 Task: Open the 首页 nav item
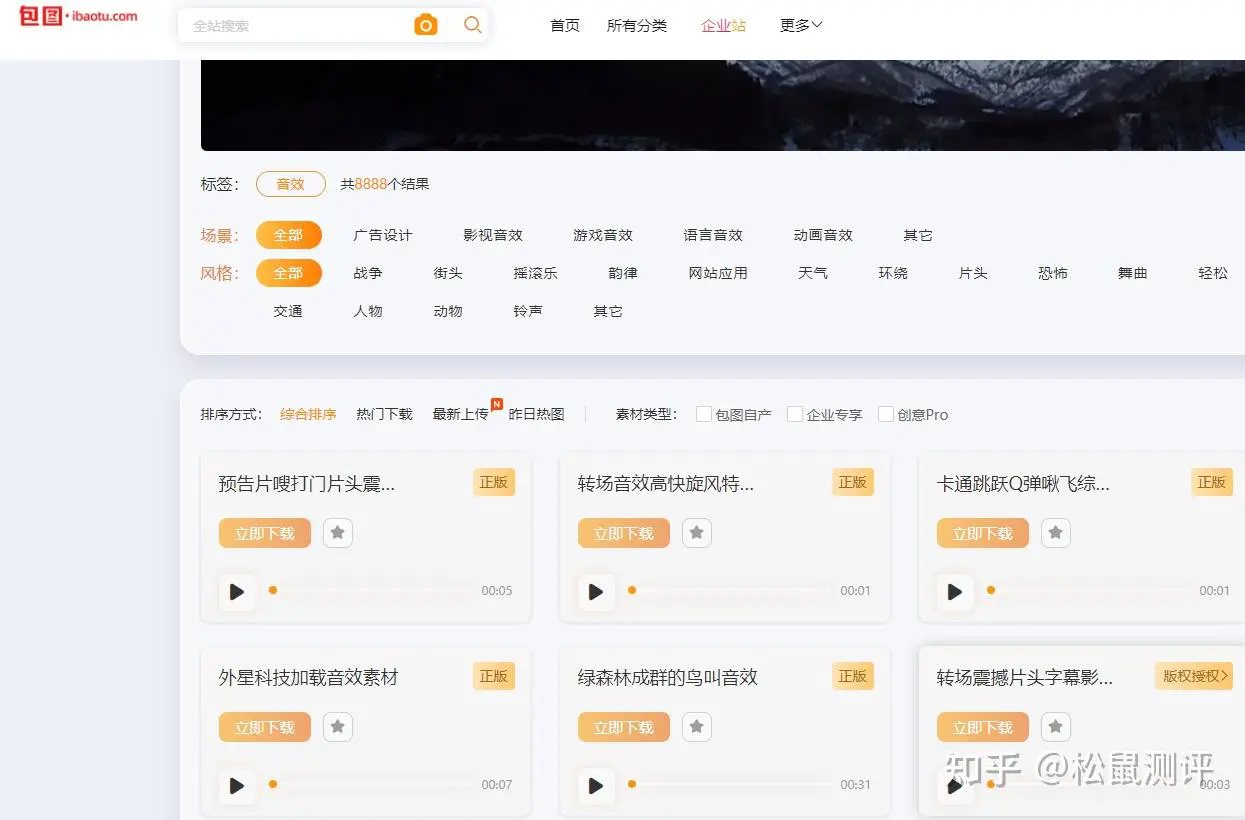[565, 25]
